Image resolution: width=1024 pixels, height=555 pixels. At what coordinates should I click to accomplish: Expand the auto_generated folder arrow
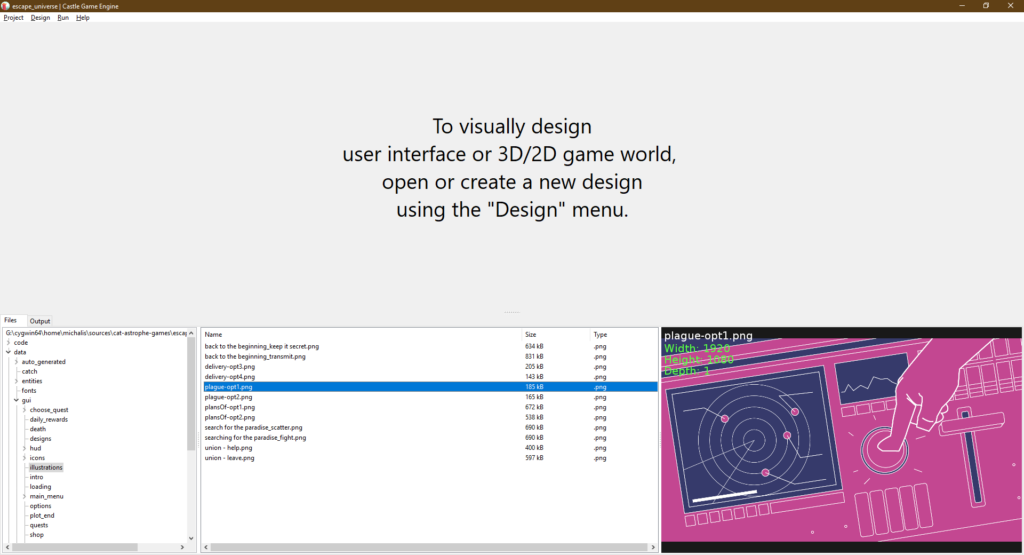[16, 362]
